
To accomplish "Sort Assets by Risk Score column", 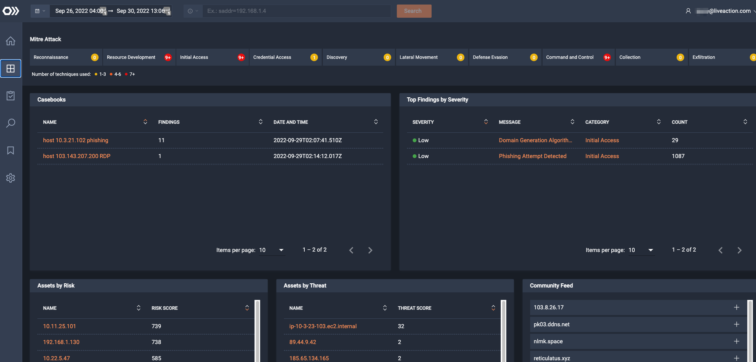I will (247, 308).
